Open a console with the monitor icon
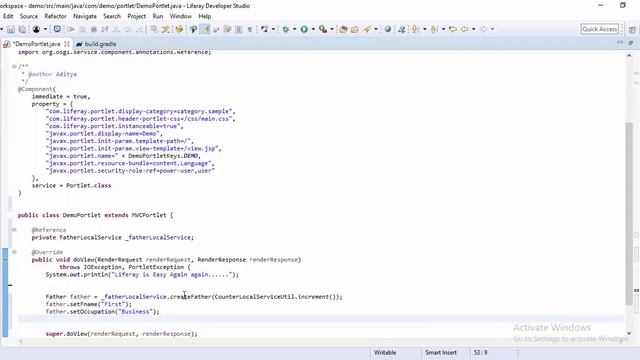The height and width of the screenshot is (360, 640). click(57, 29)
